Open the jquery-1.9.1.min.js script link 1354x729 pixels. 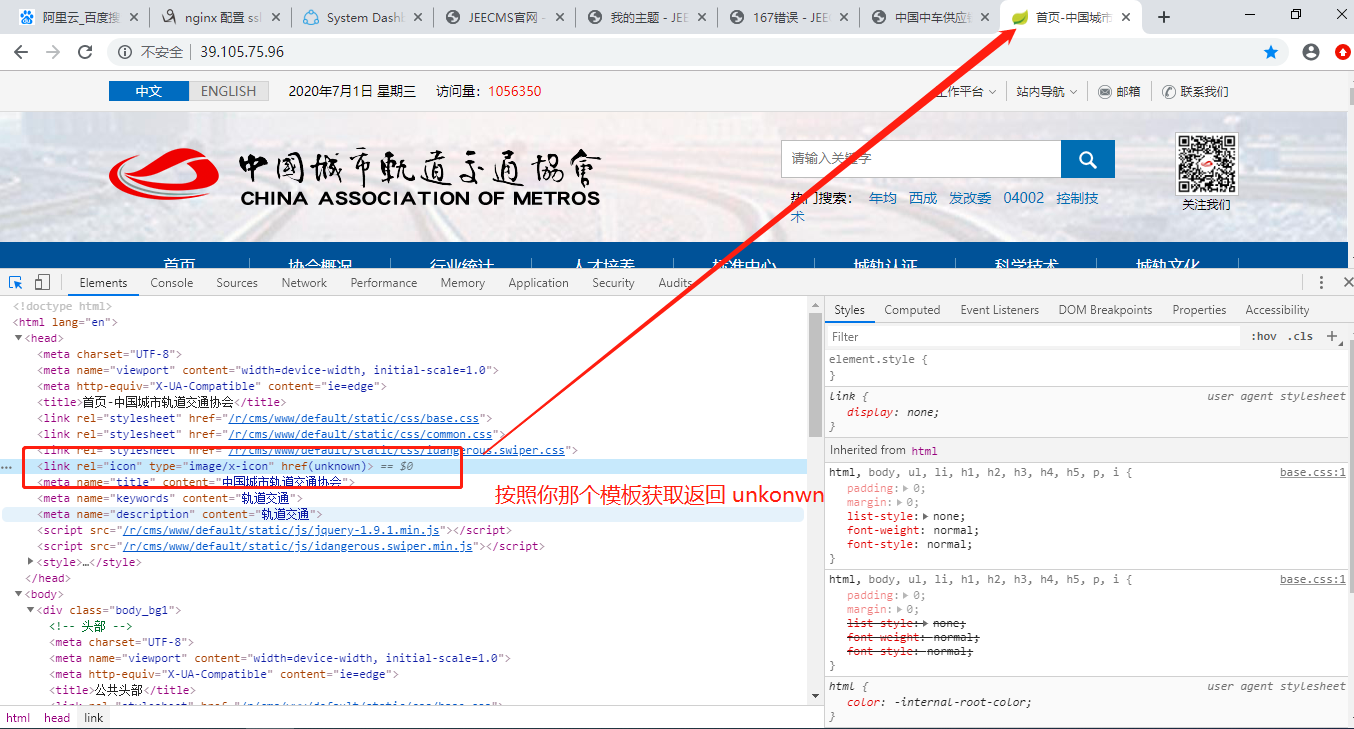tap(280, 530)
